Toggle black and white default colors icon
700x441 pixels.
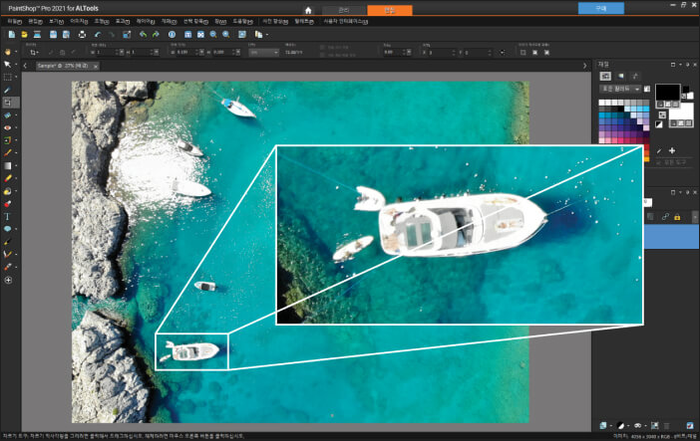(659, 124)
